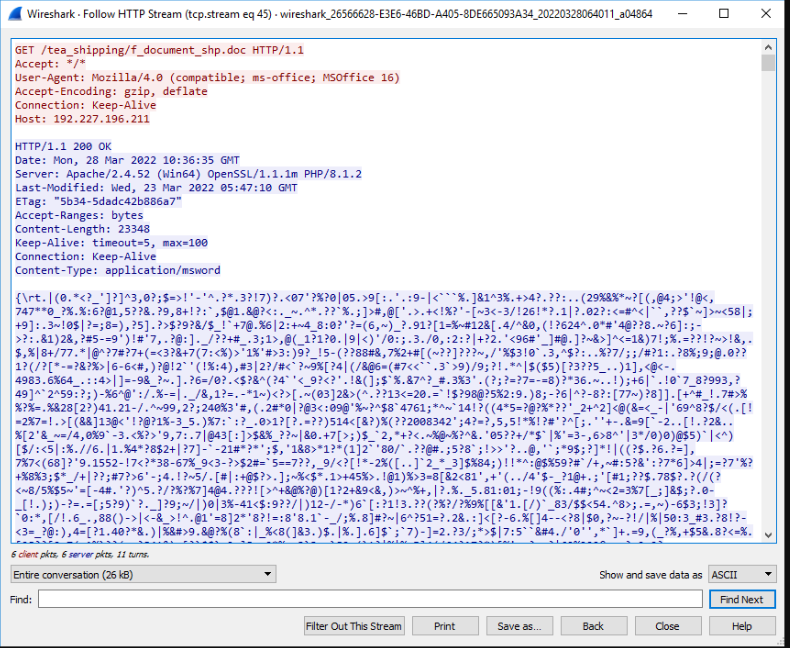
Task: Minimize the Follow HTTP Stream window
Action: click(683, 14)
